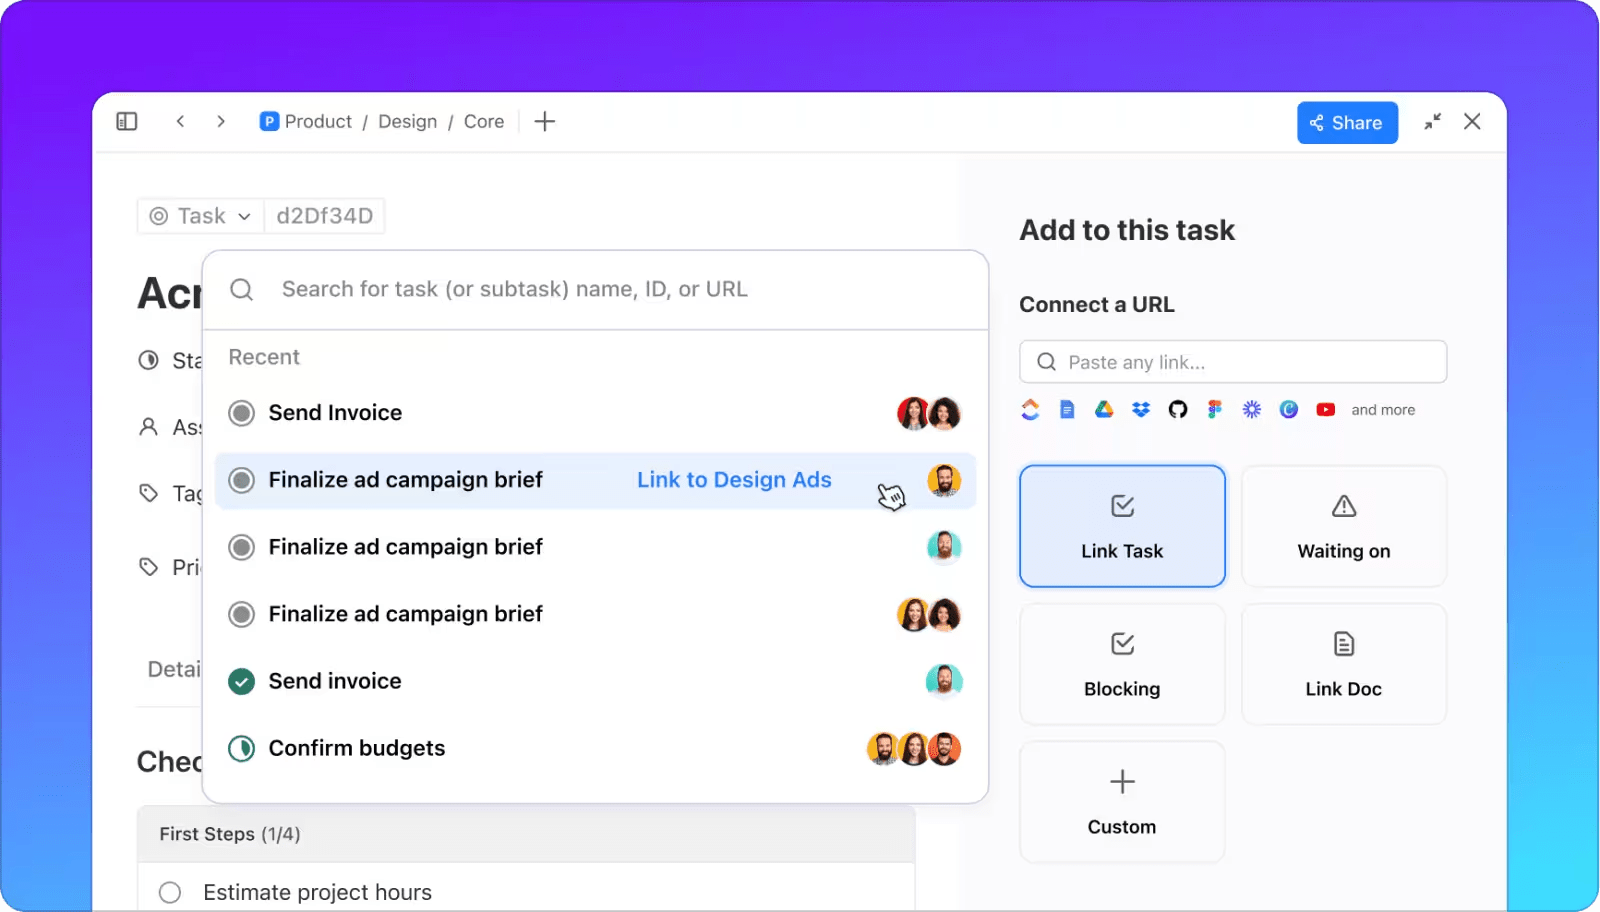Pick the GitHub integration icon
The height and width of the screenshot is (912, 1600).
pyautogui.click(x=1177, y=409)
